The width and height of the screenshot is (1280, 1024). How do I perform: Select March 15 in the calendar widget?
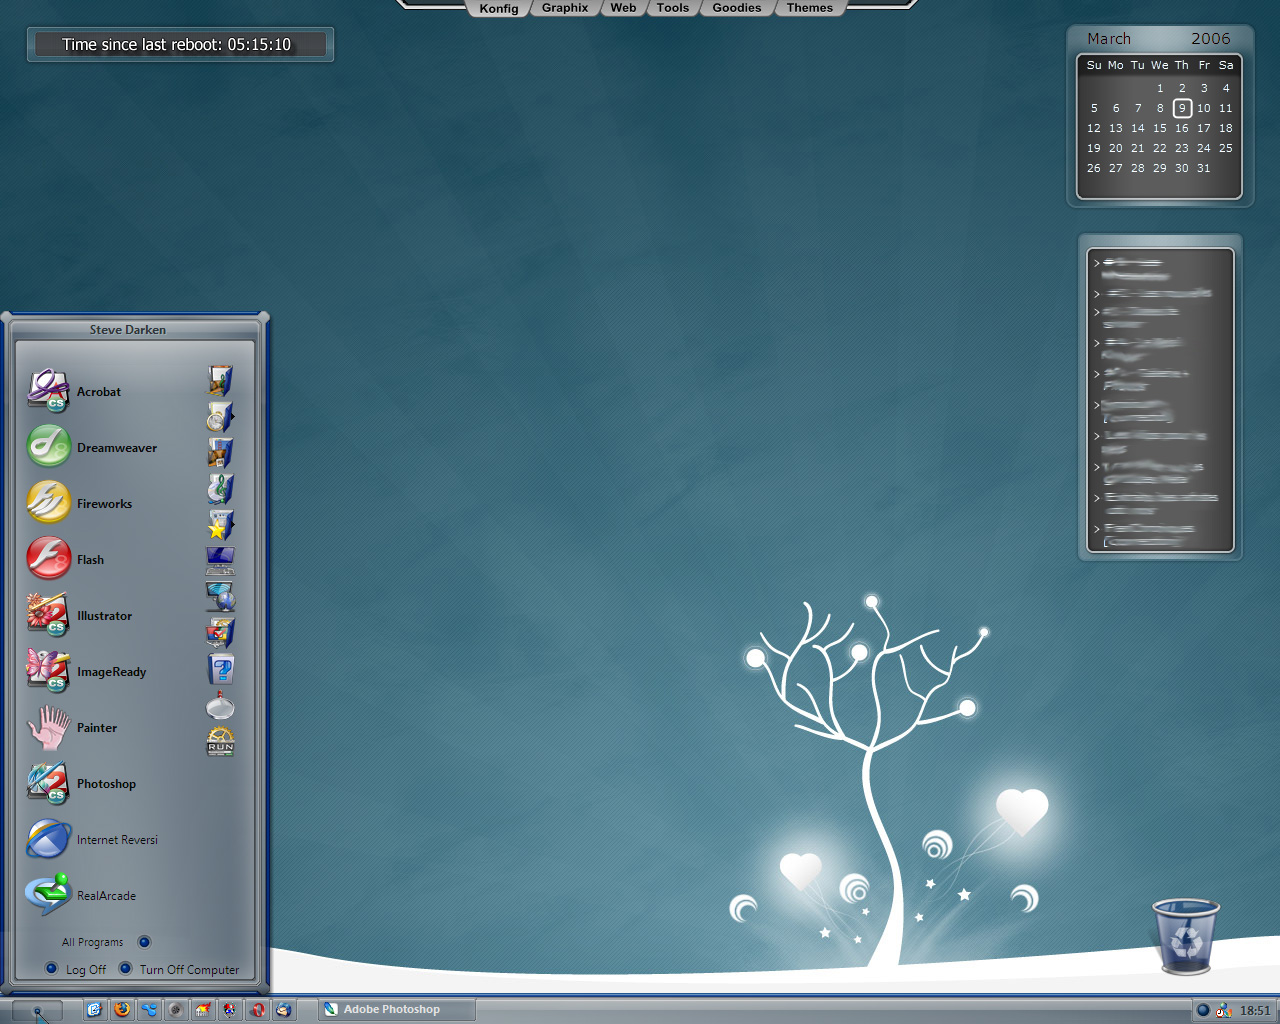click(1160, 128)
